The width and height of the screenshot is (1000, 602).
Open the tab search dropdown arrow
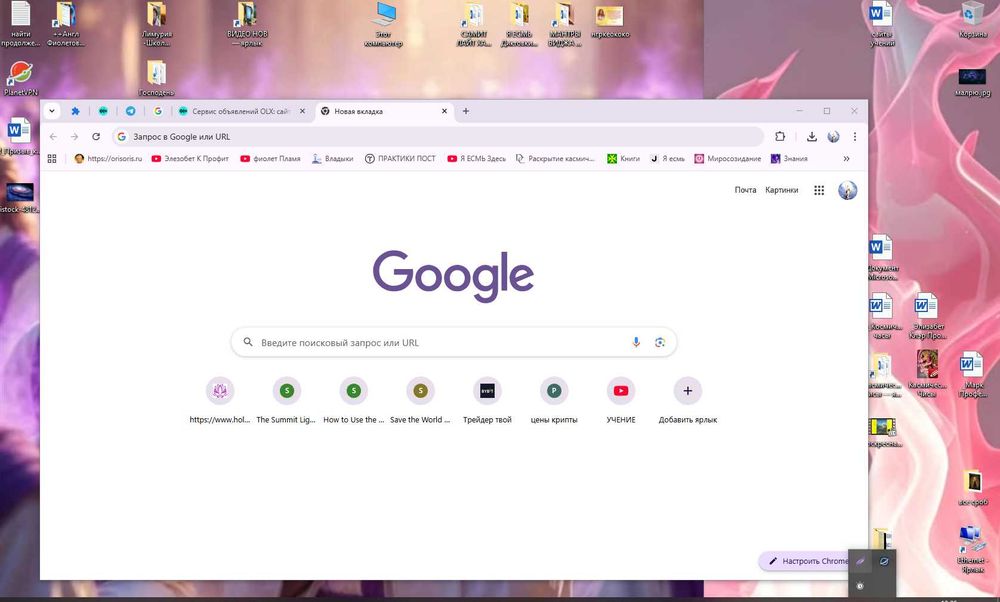(x=52, y=111)
